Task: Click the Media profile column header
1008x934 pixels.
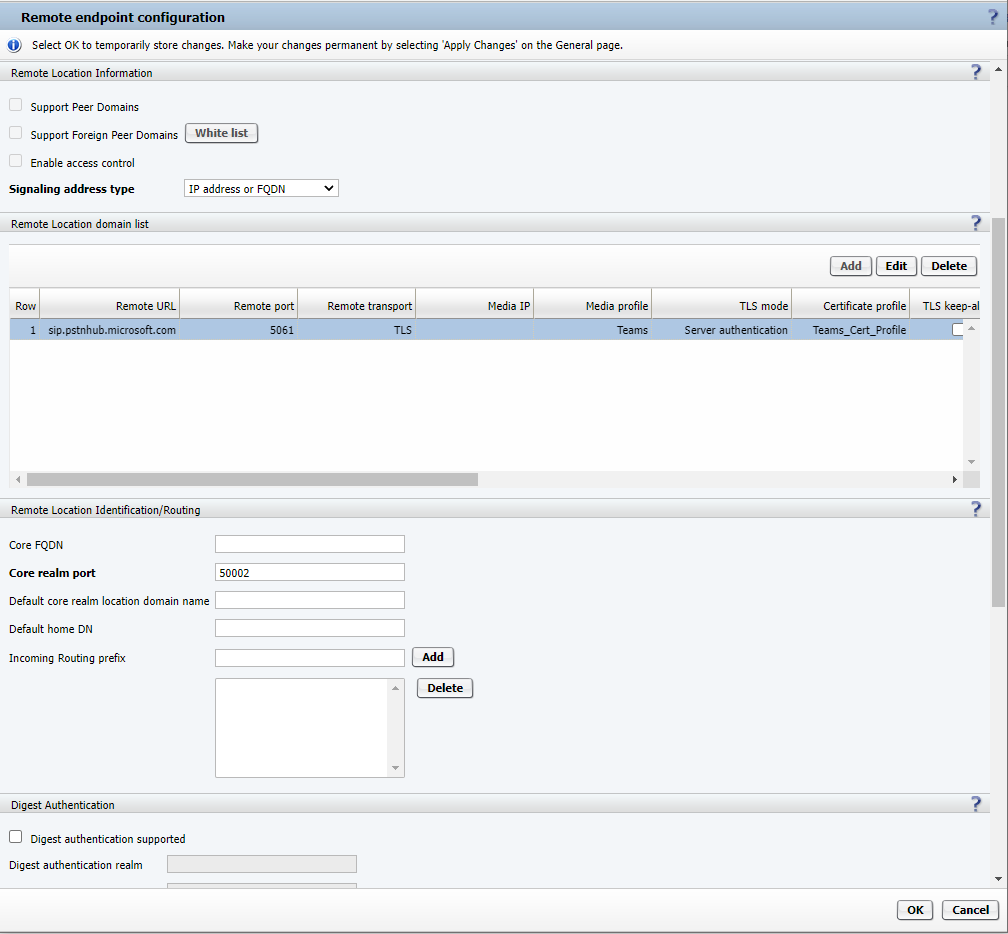Action: 593,305
